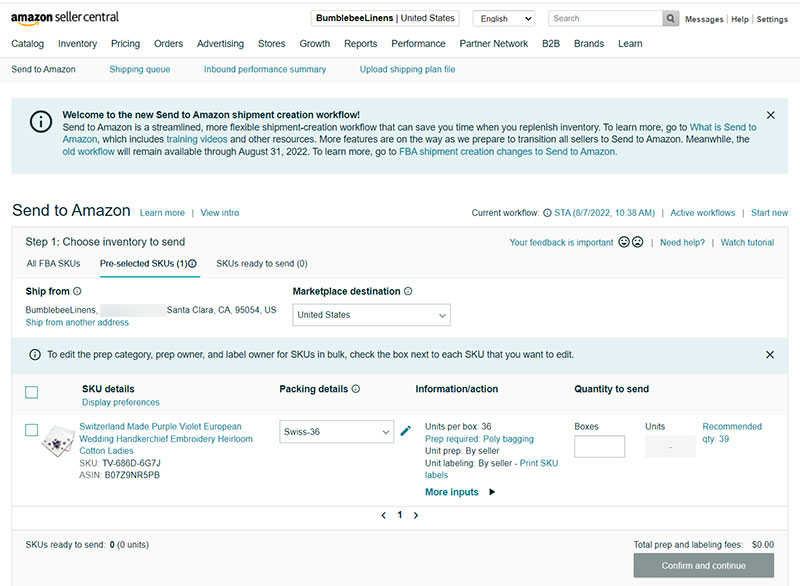Expand the Swiss-36 packing template dropdown
Viewport: 800px width, 586px height.
[x=336, y=432]
